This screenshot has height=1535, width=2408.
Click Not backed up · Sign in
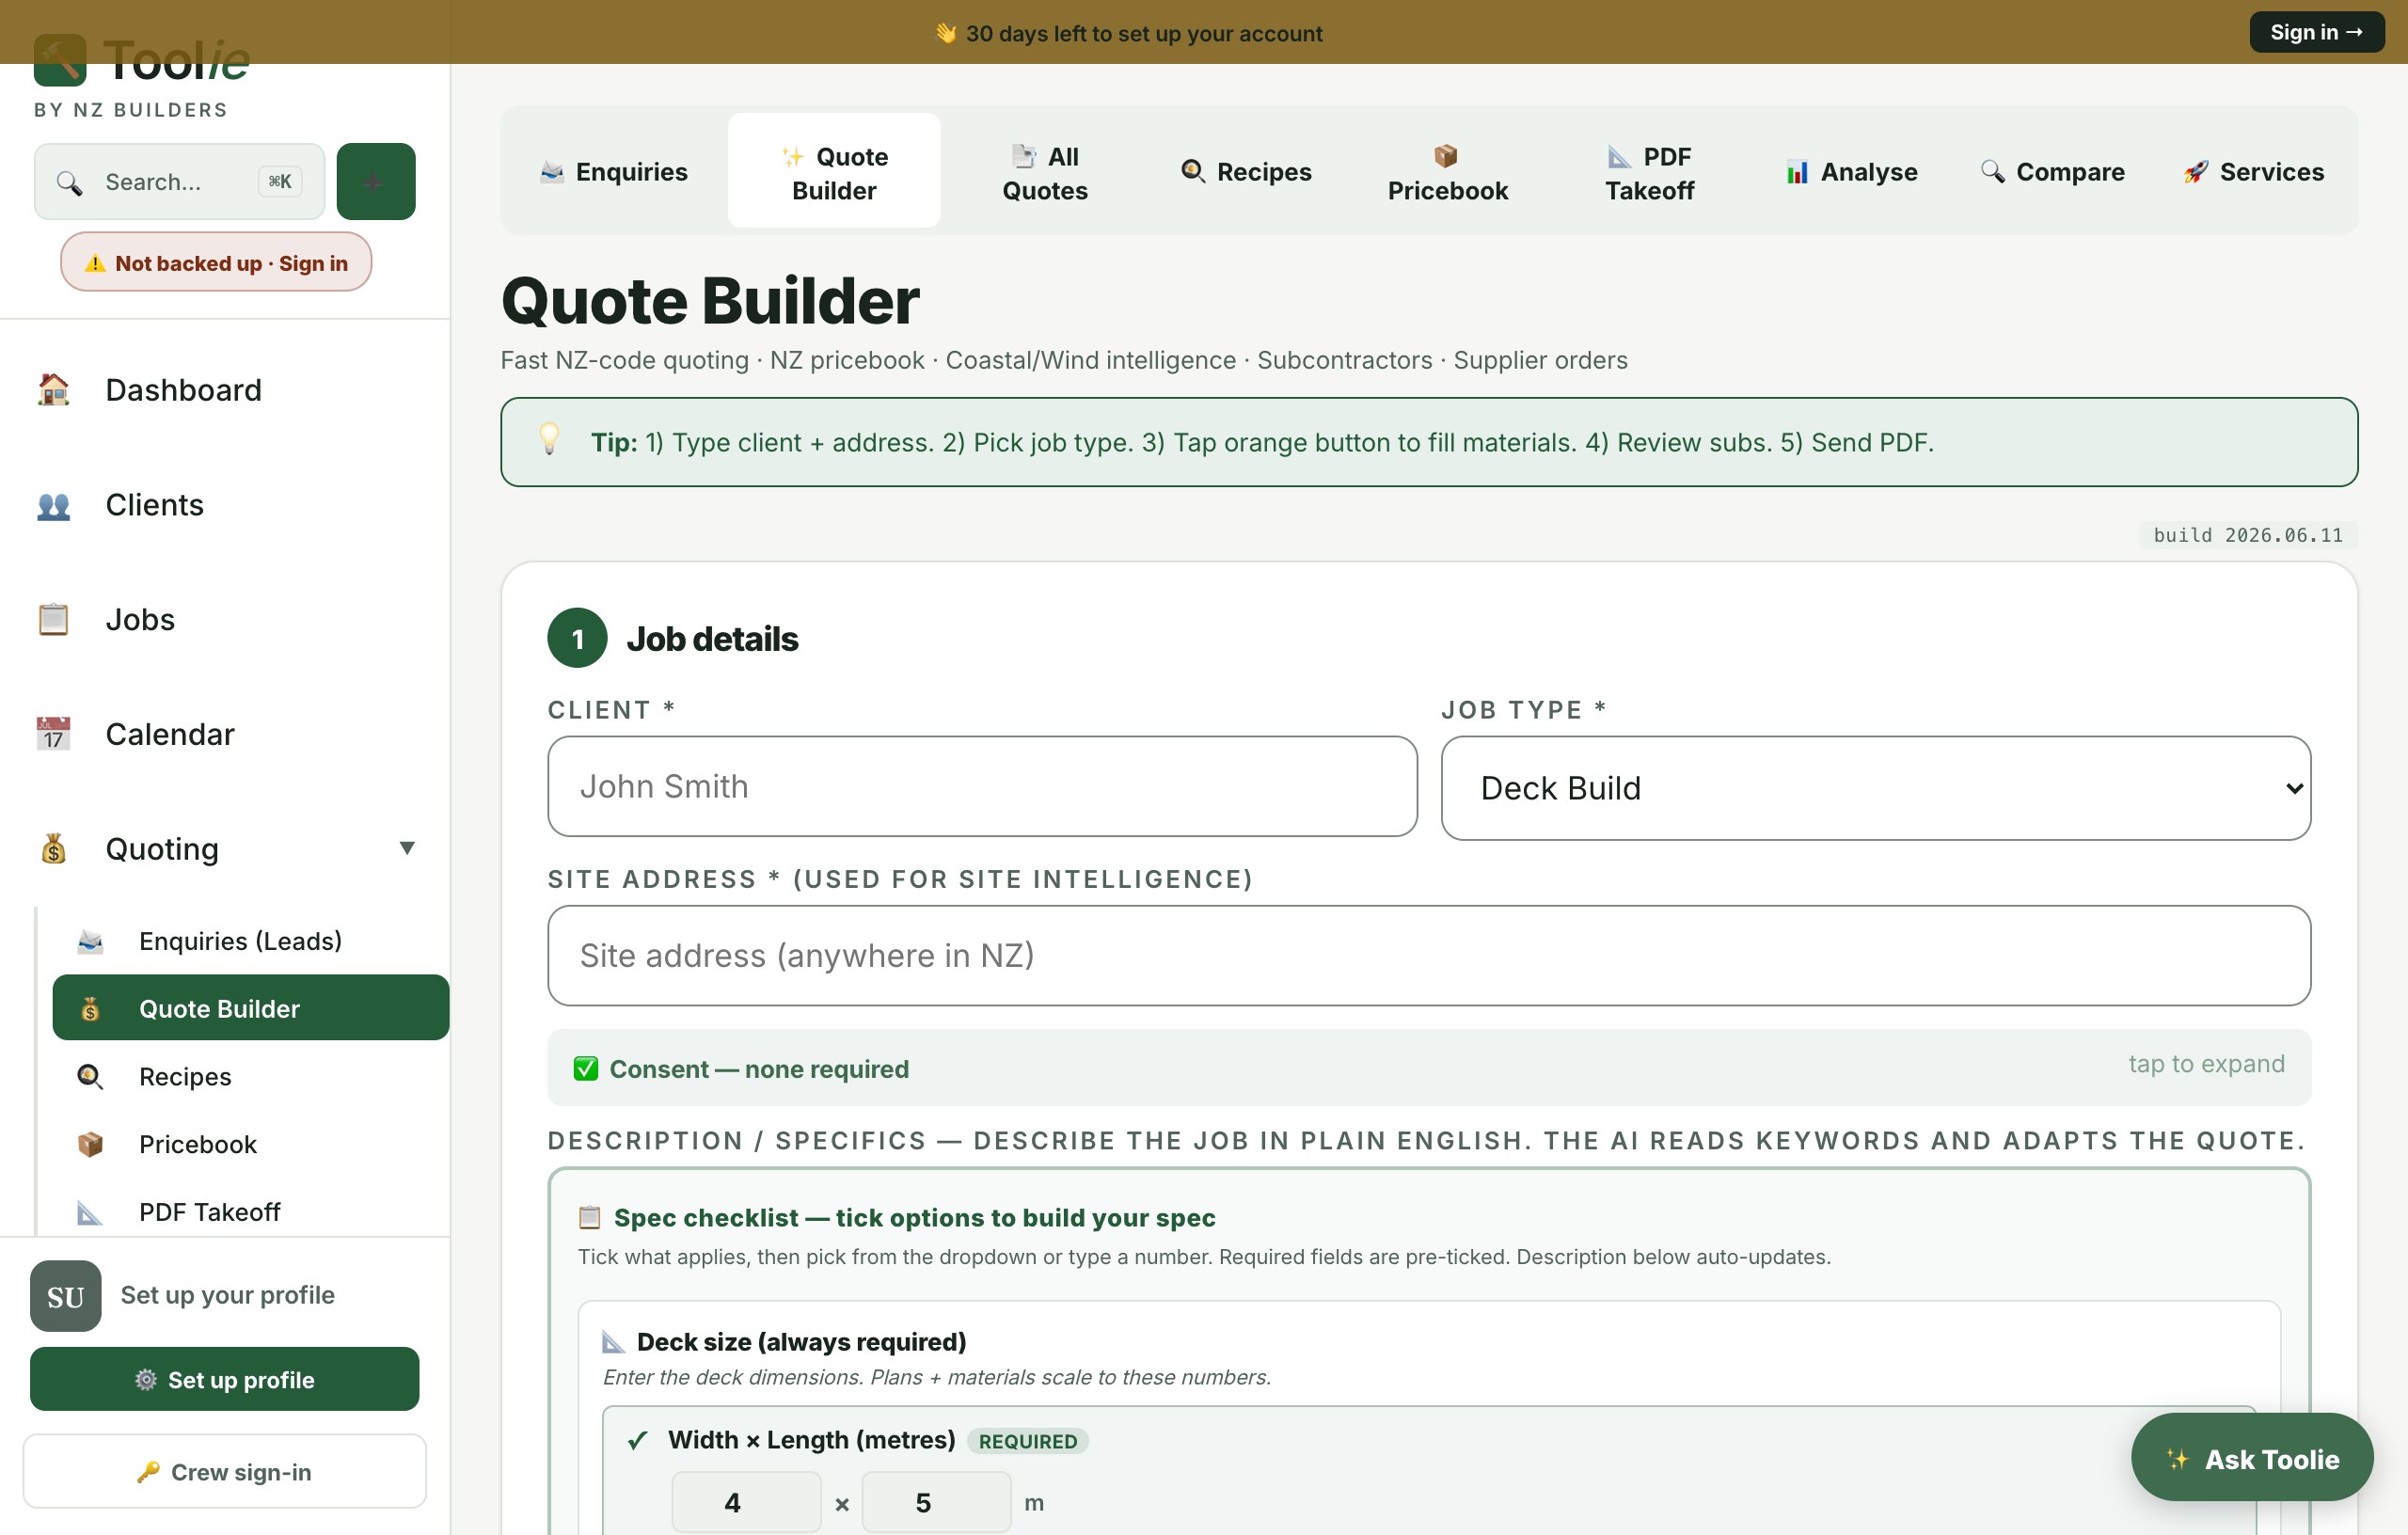216,262
